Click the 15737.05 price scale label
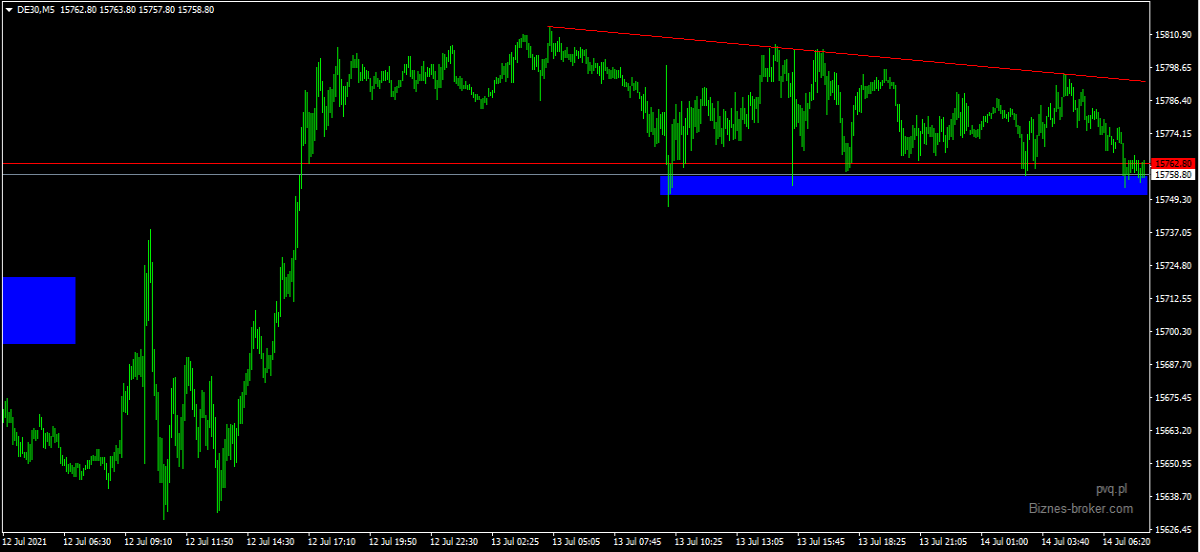The height and width of the screenshot is (552, 1200). [x=1173, y=233]
